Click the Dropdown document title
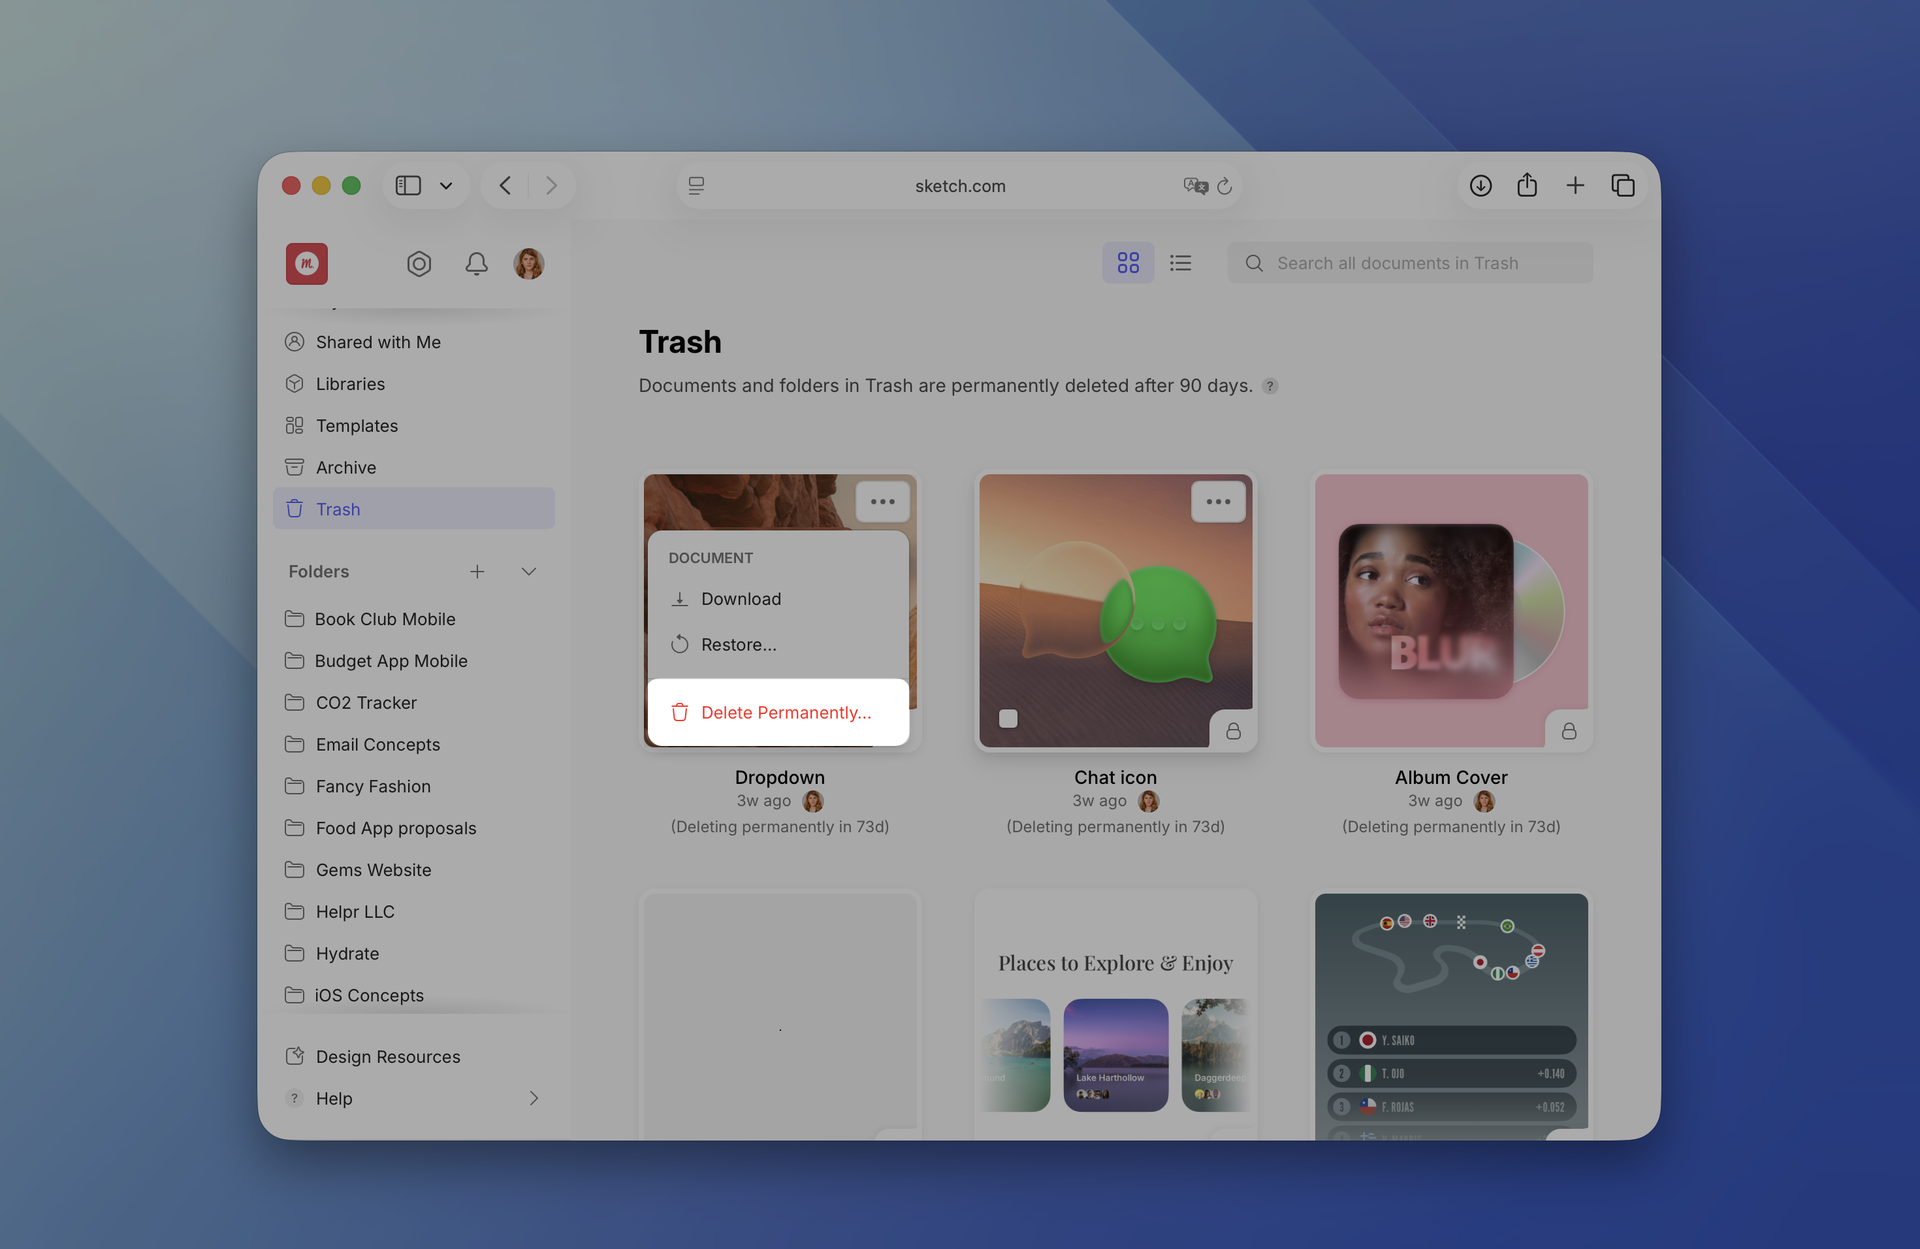 (x=780, y=777)
